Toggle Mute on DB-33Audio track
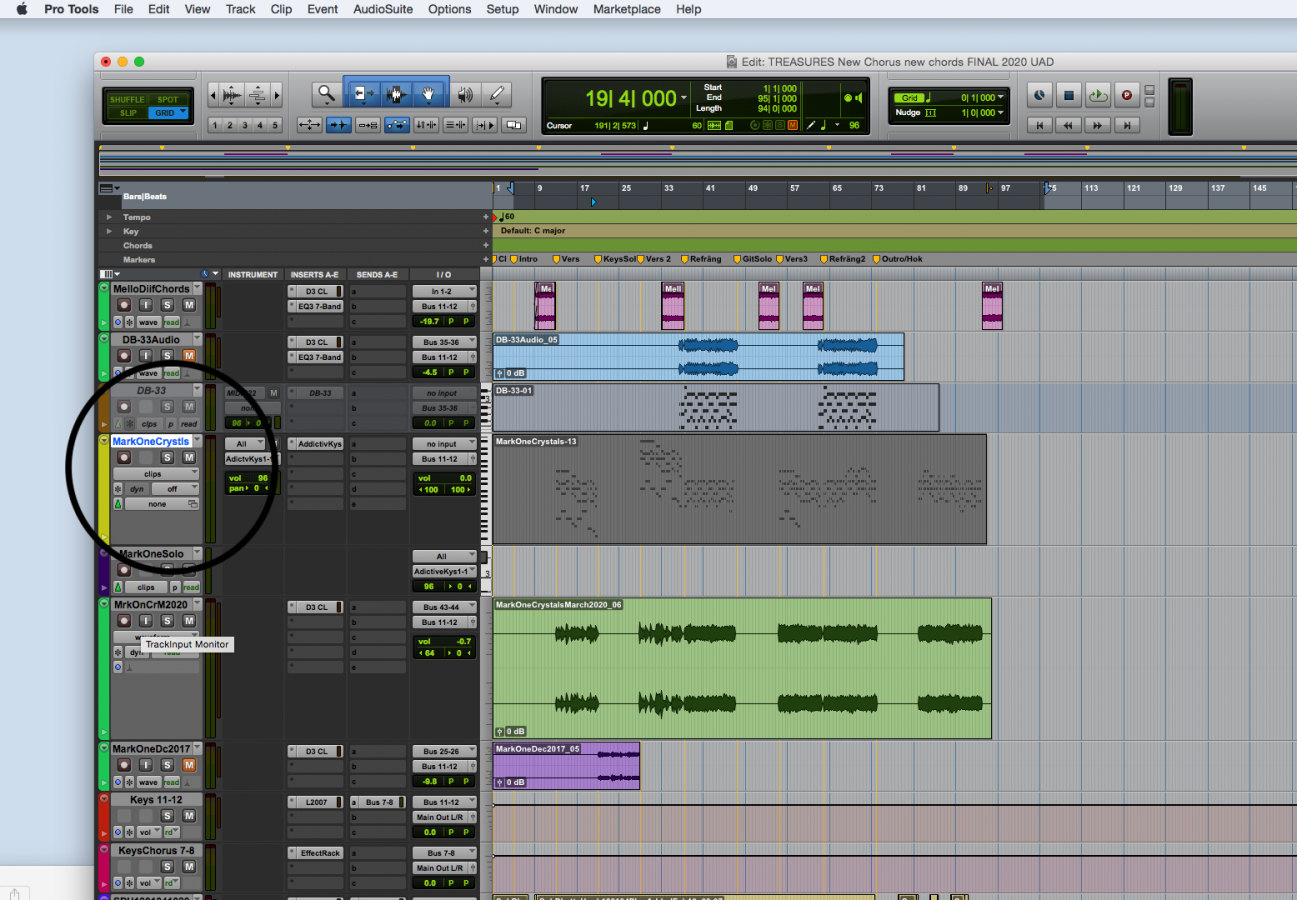The image size is (1297, 900). (x=188, y=356)
